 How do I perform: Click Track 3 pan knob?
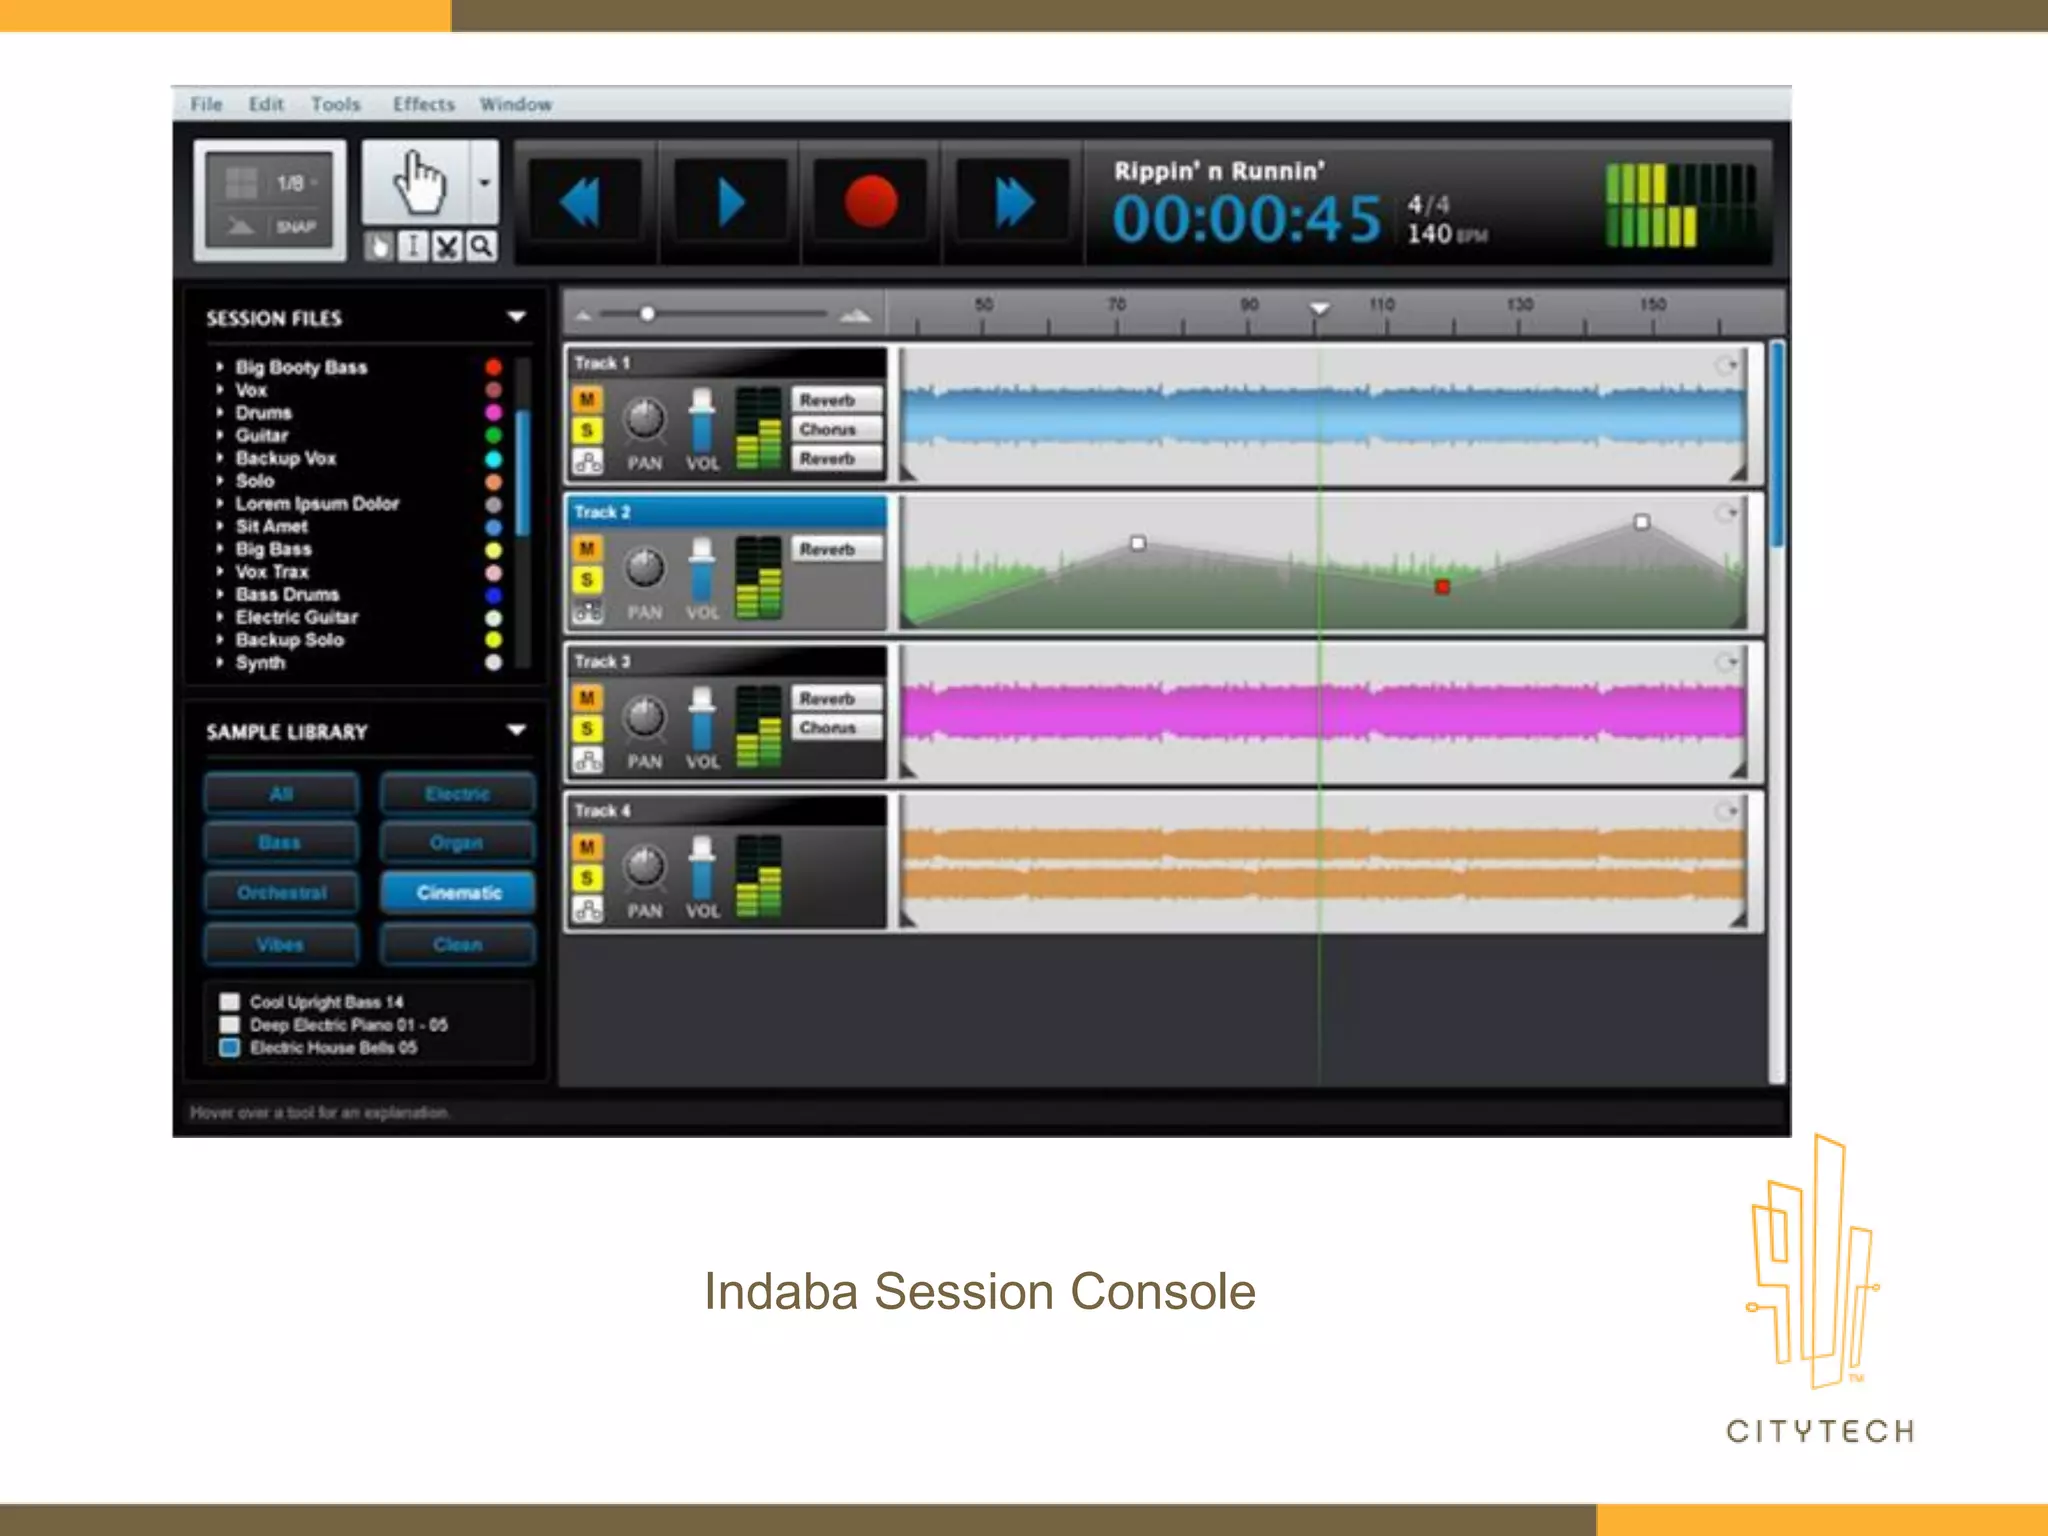coord(645,717)
